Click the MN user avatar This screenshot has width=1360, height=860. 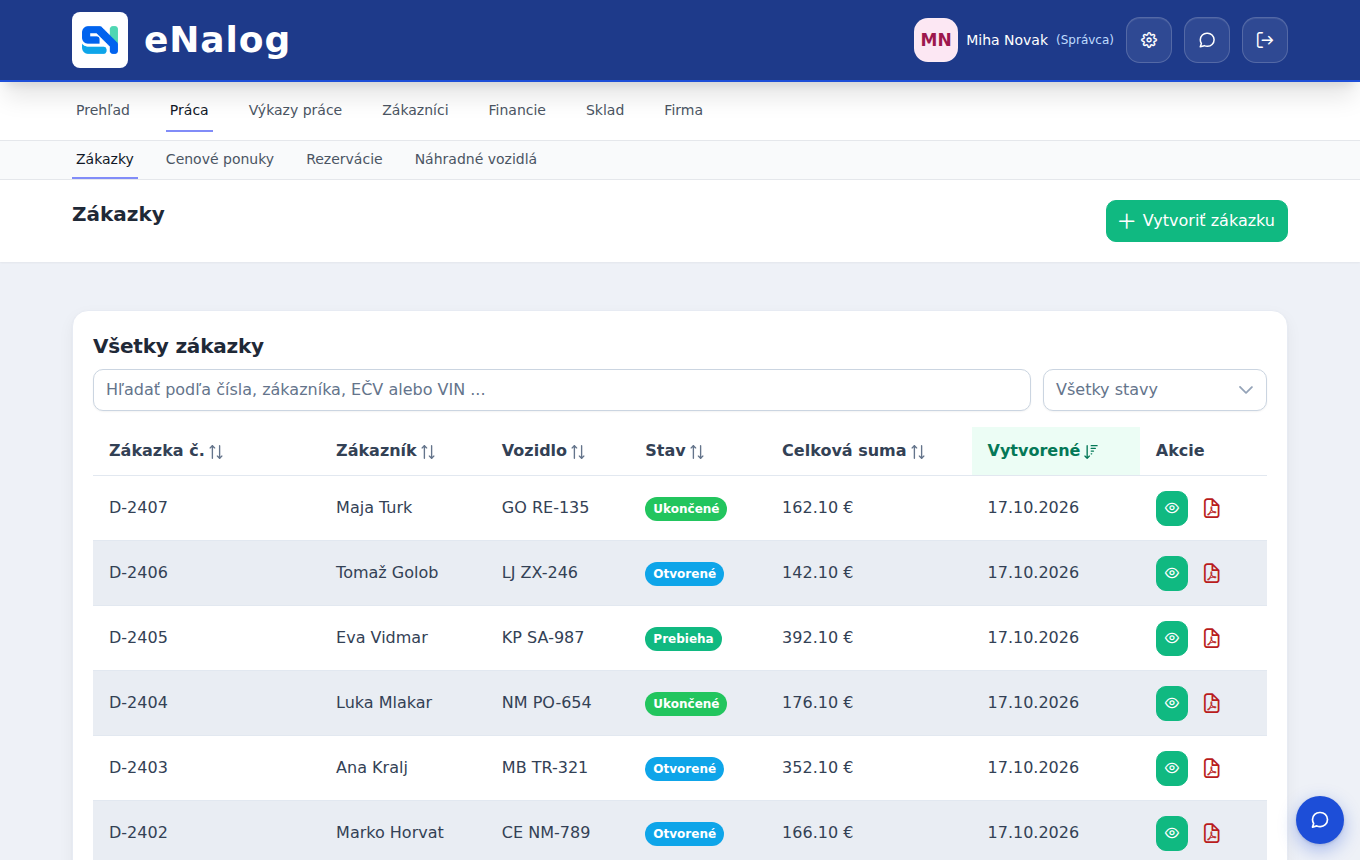936,40
